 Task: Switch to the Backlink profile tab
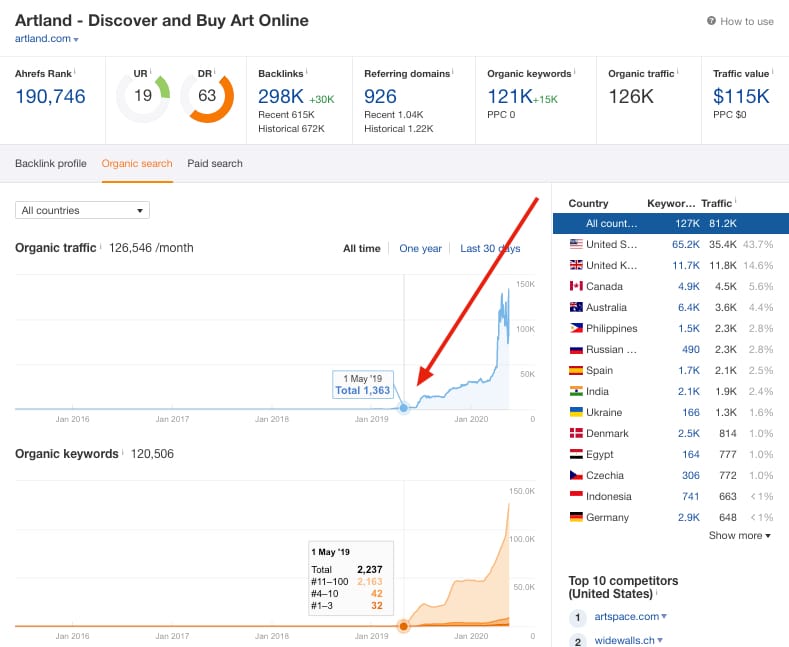click(51, 164)
